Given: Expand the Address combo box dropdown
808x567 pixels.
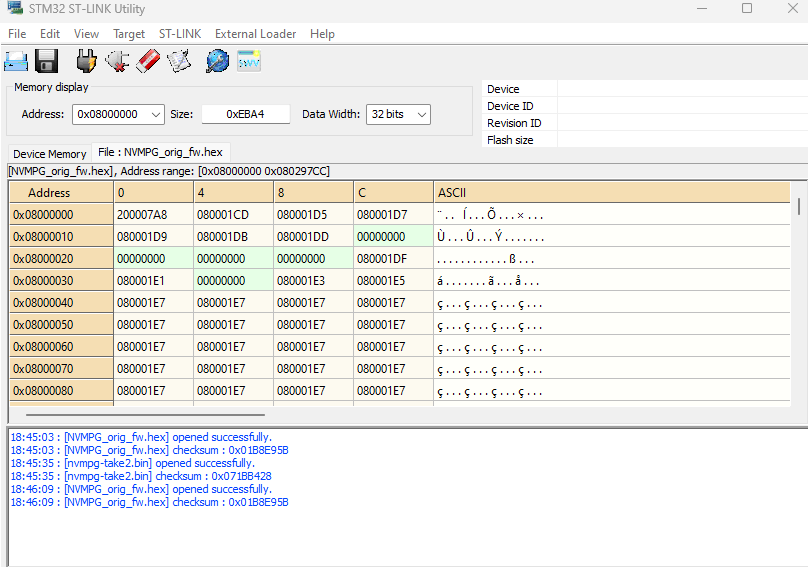Looking at the screenshot, I should tap(156, 114).
